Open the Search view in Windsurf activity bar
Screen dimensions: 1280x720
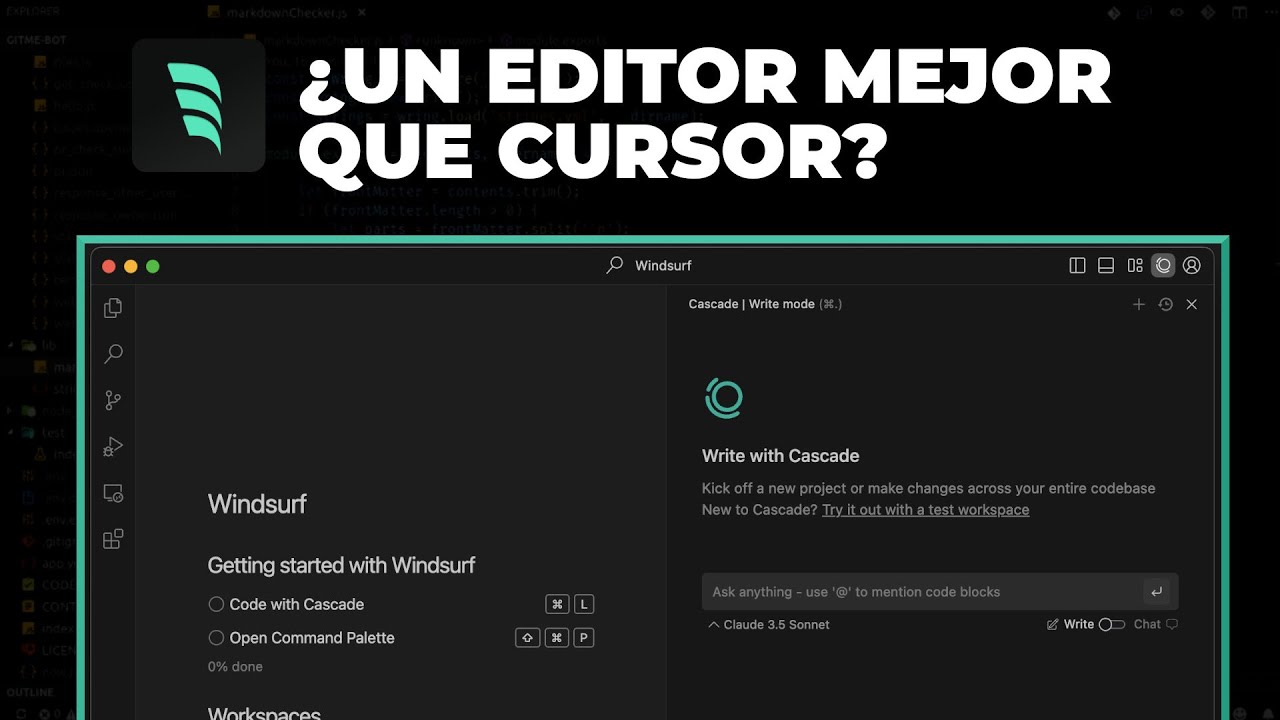[113, 354]
